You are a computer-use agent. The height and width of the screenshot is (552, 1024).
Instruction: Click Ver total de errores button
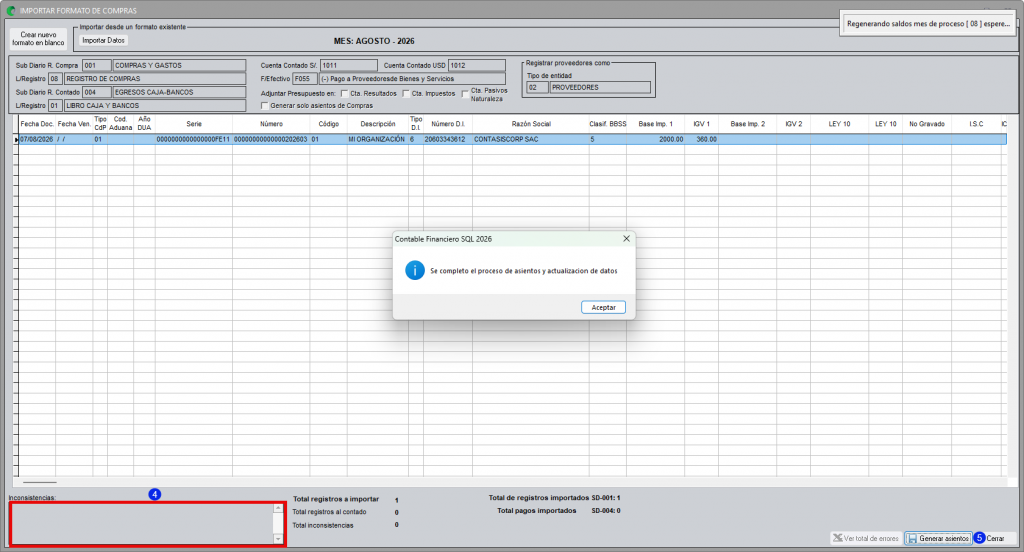(x=866, y=538)
